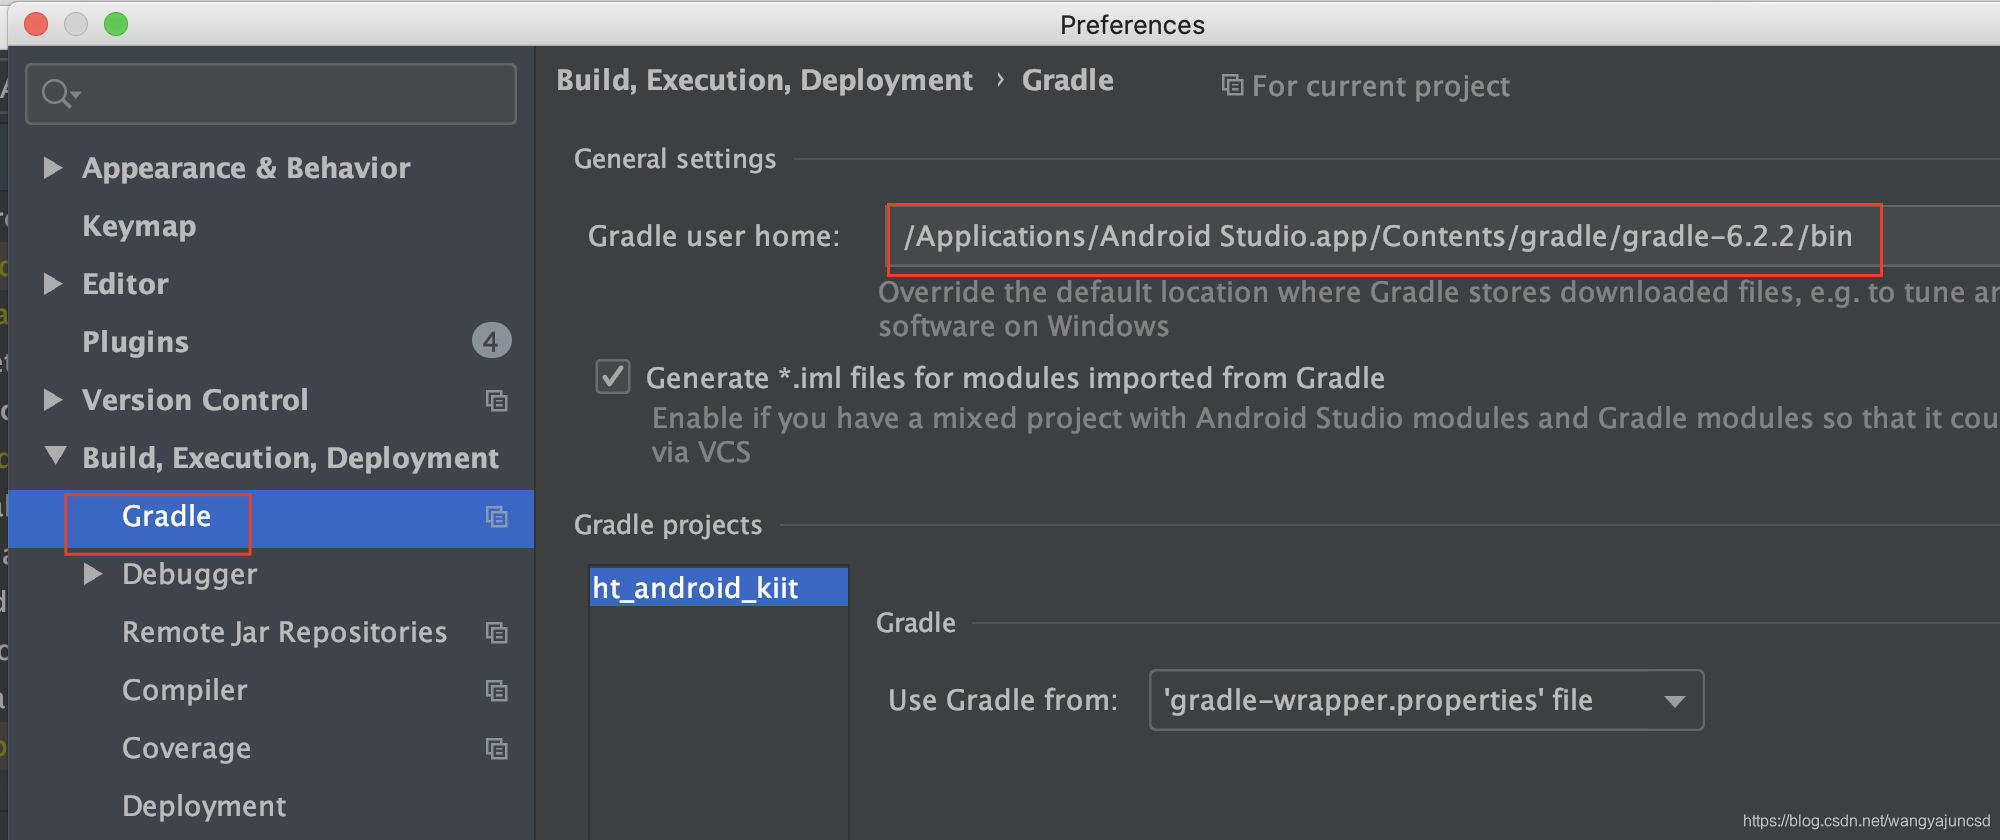
Task: Expand the Appearance & Behavior section
Action: (x=53, y=168)
